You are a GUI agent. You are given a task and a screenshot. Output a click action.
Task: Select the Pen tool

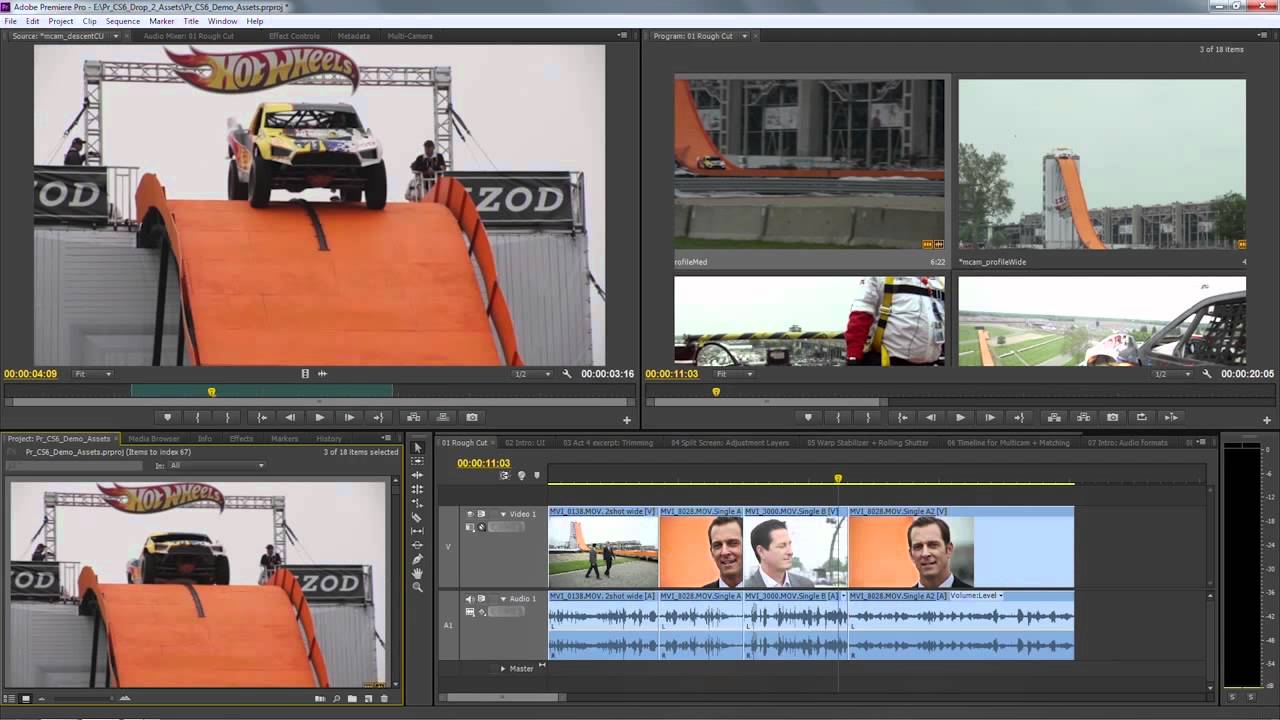(x=418, y=559)
